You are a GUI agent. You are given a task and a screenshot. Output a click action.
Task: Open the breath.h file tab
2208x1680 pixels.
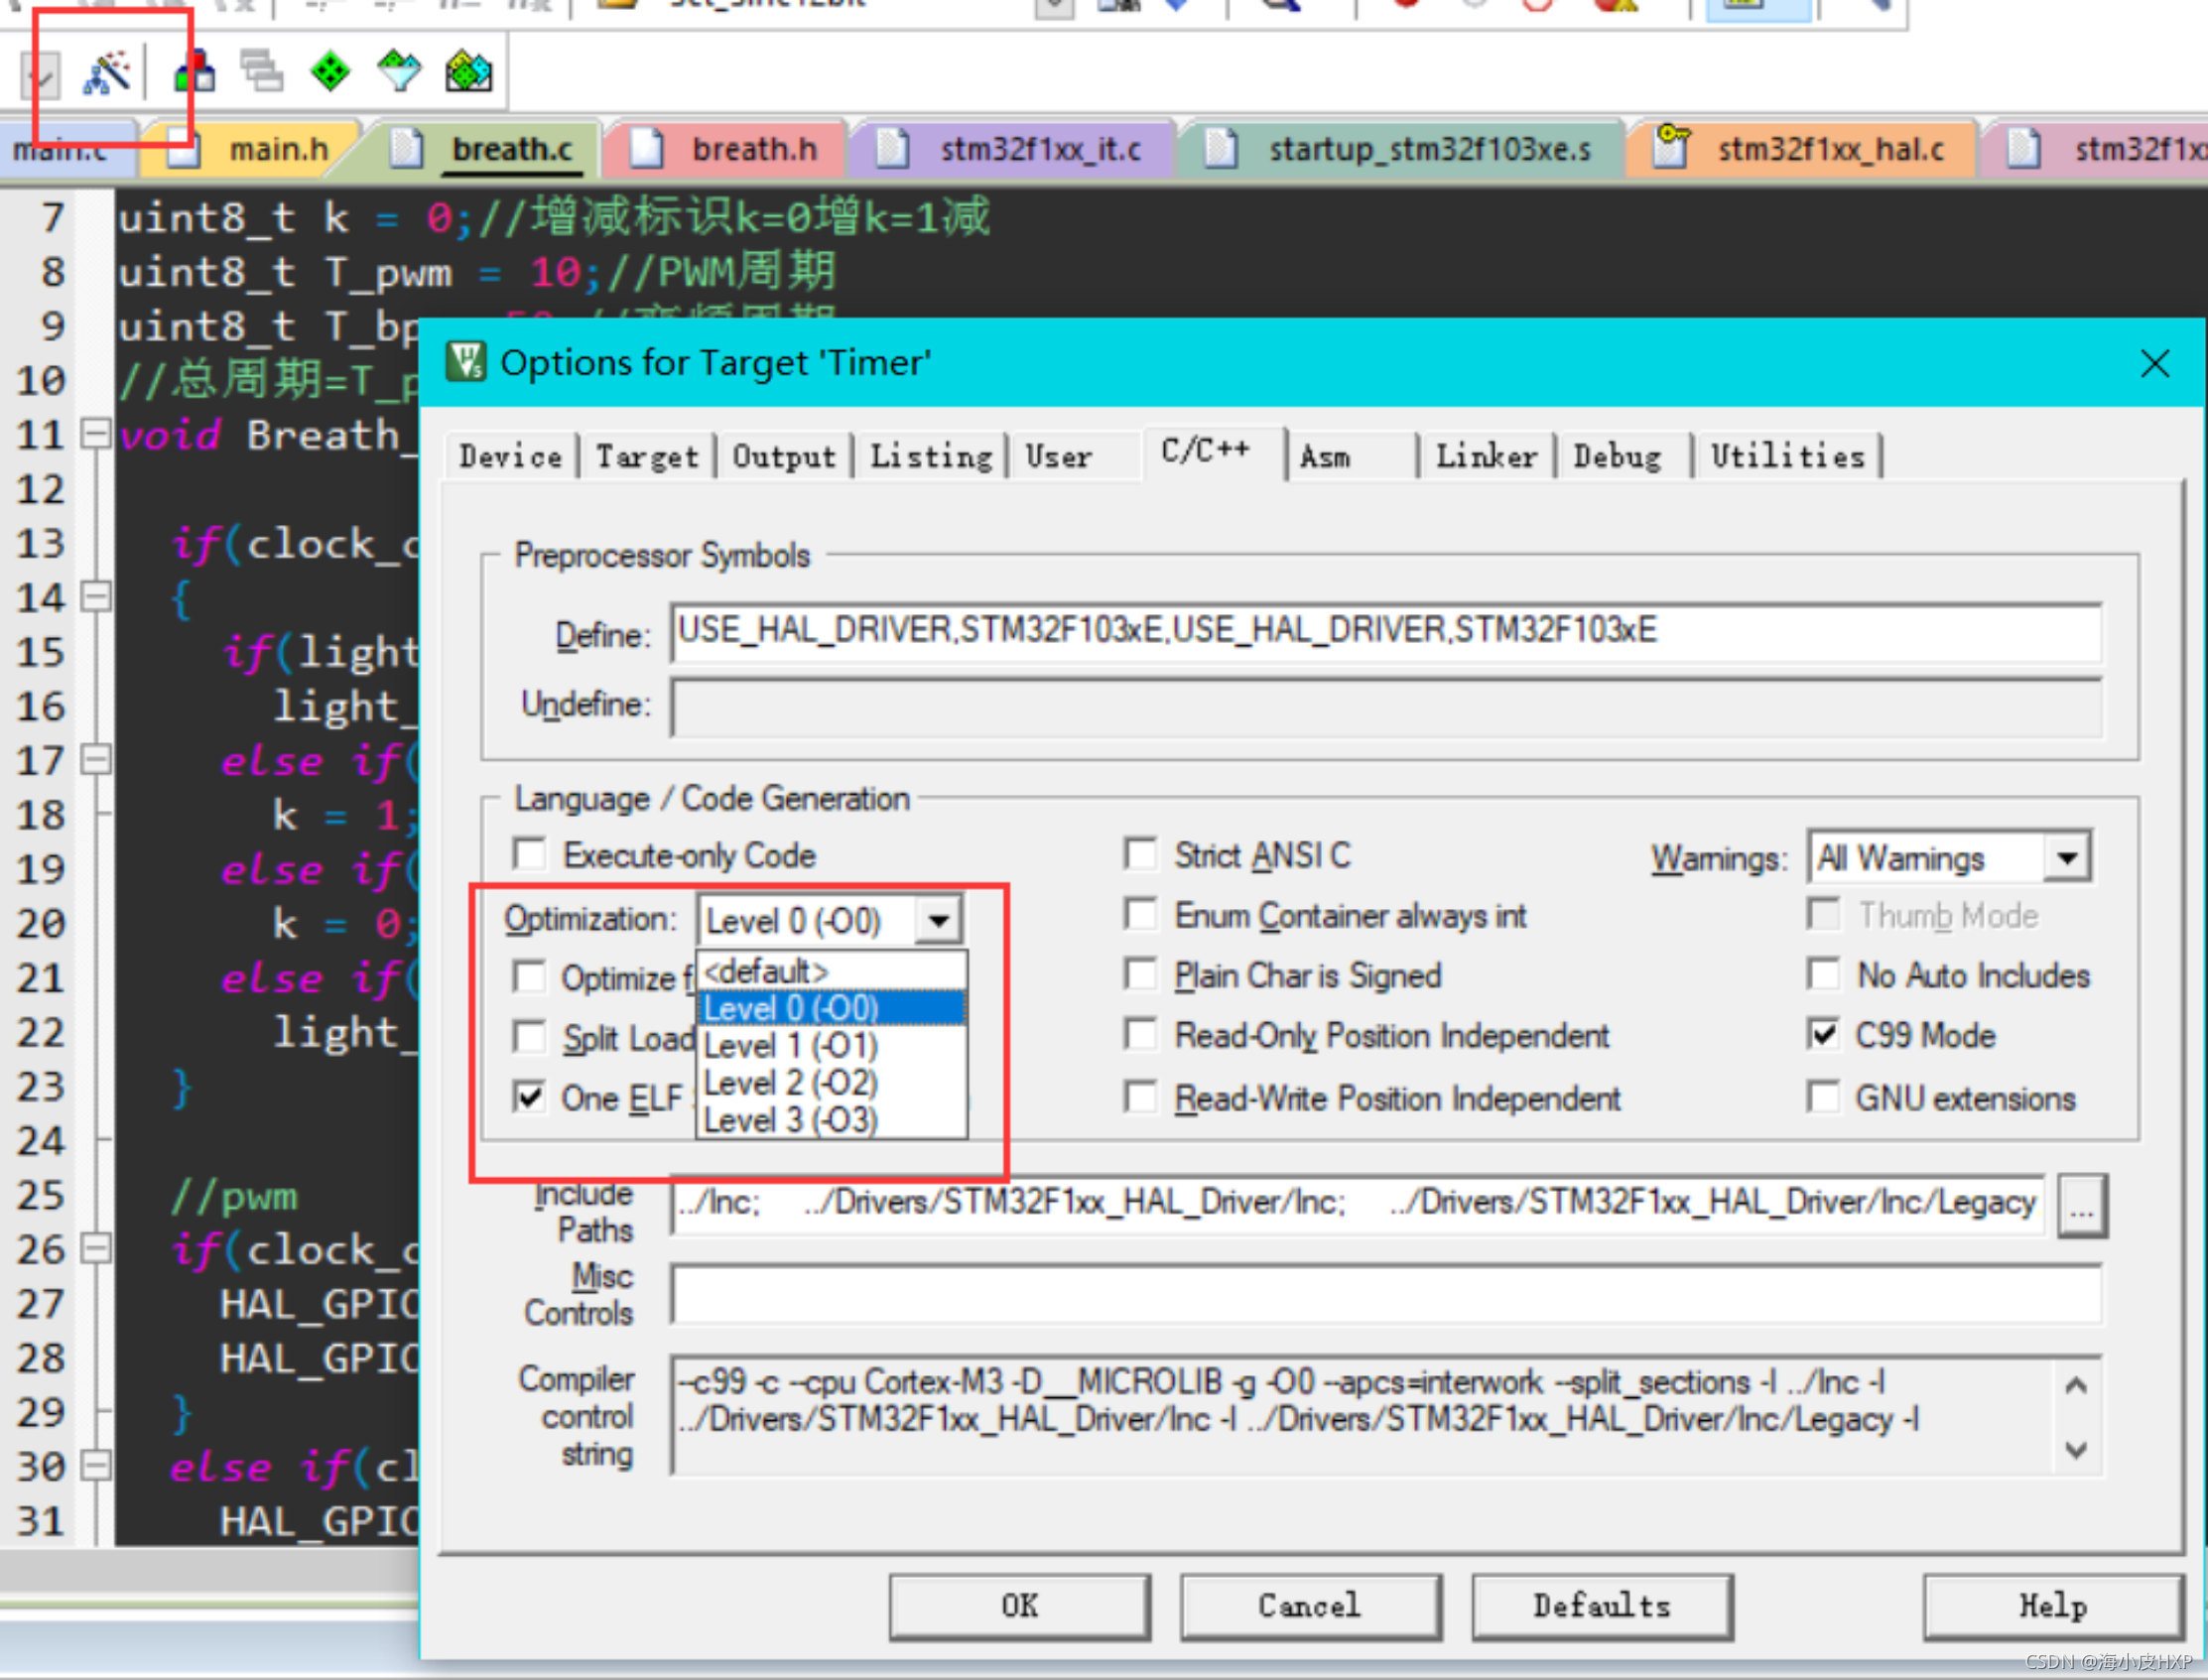(753, 150)
